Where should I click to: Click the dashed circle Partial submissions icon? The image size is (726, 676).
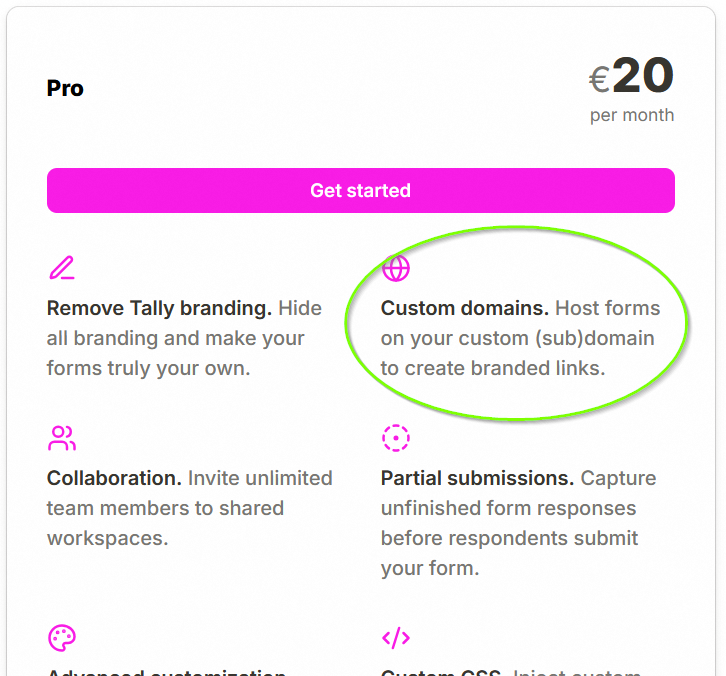pos(396,438)
